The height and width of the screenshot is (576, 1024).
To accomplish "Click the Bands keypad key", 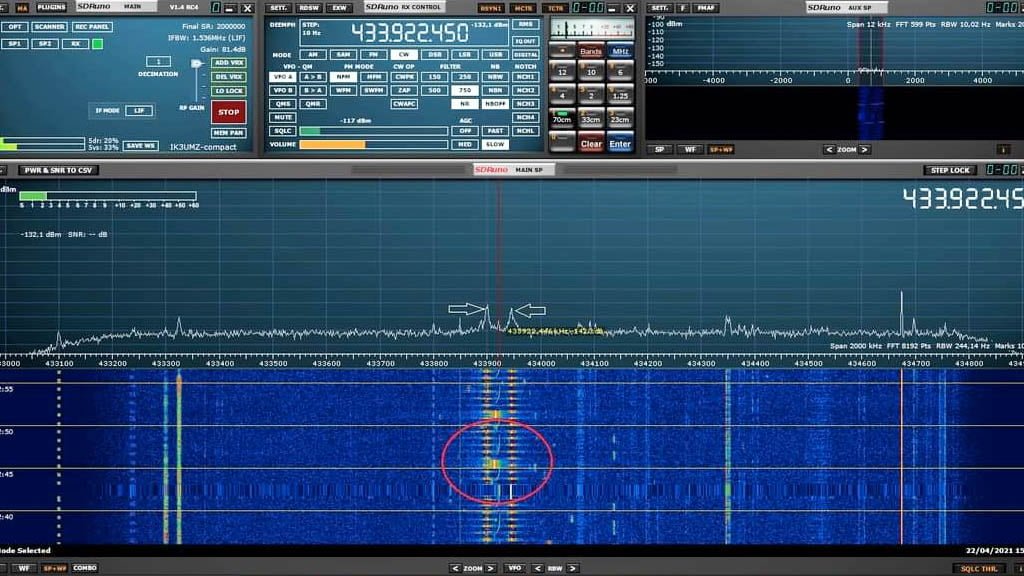I will click(591, 51).
